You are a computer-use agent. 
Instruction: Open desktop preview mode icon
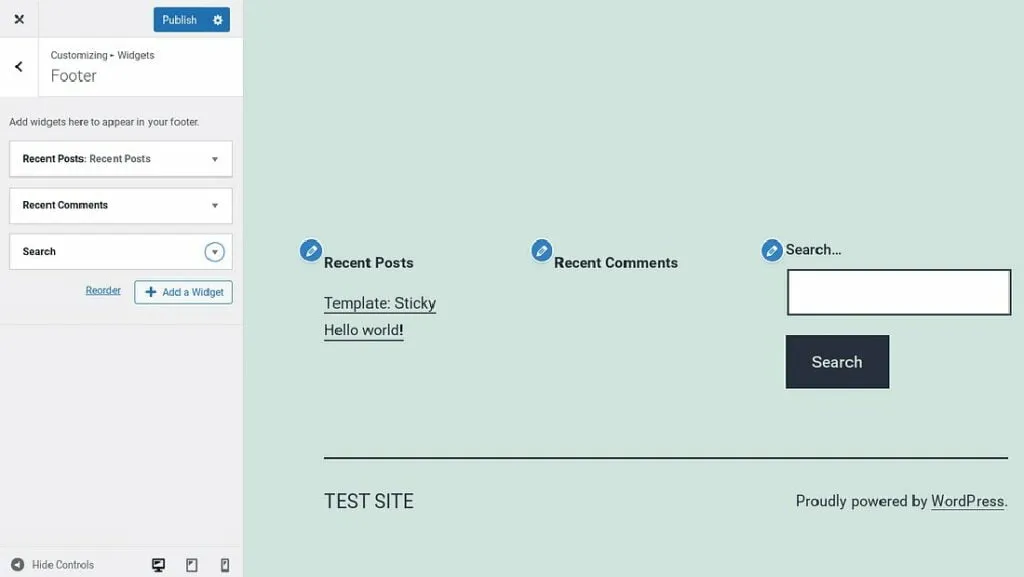point(158,564)
